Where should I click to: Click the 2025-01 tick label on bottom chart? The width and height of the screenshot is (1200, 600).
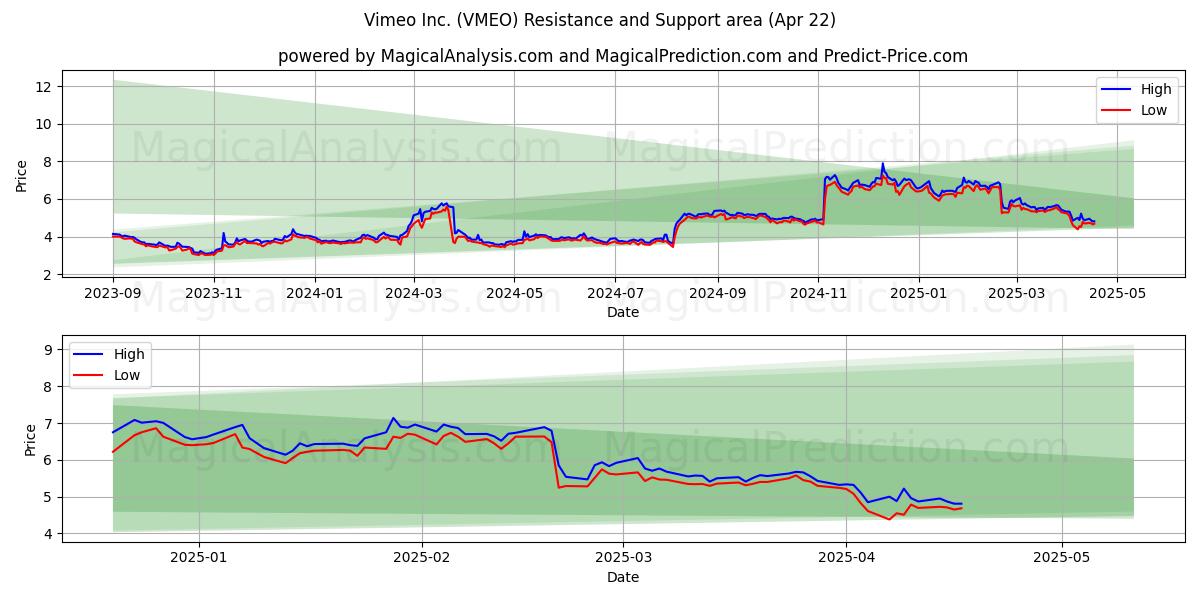coord(199,559)
